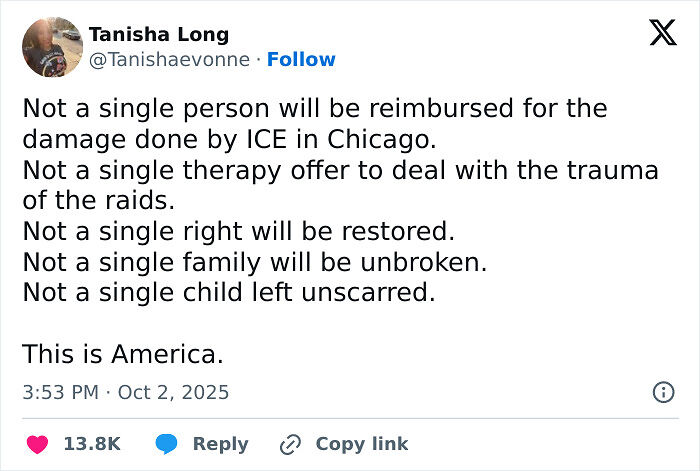Click "Not a single family will be unbroken"
Viewport: 700px width, 471px height.
(254, 262)
